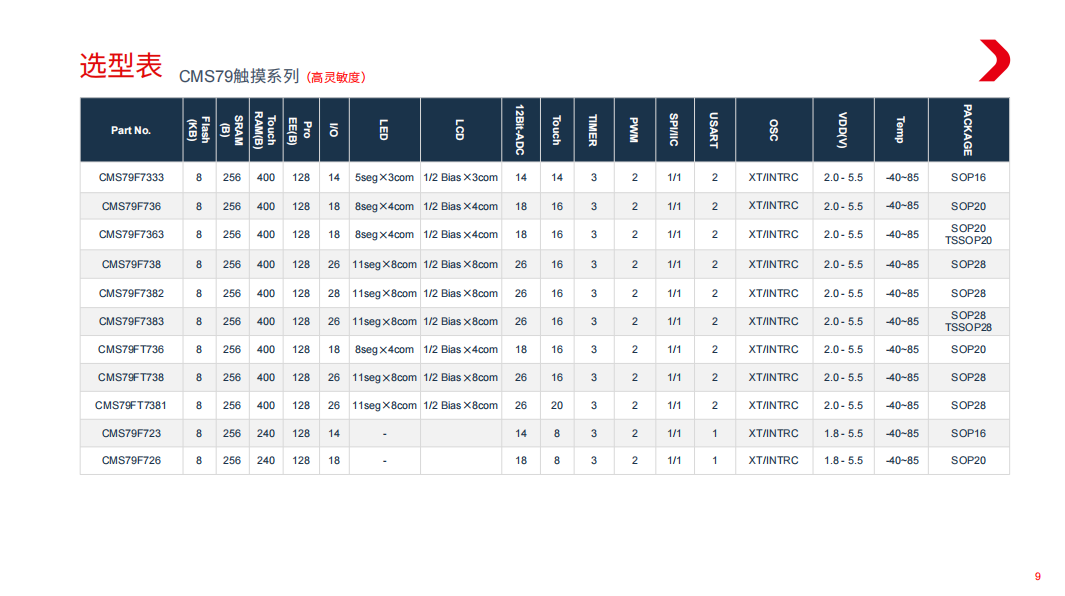Click the SOP20 TSSOP20 package cell

pos(968,234)
